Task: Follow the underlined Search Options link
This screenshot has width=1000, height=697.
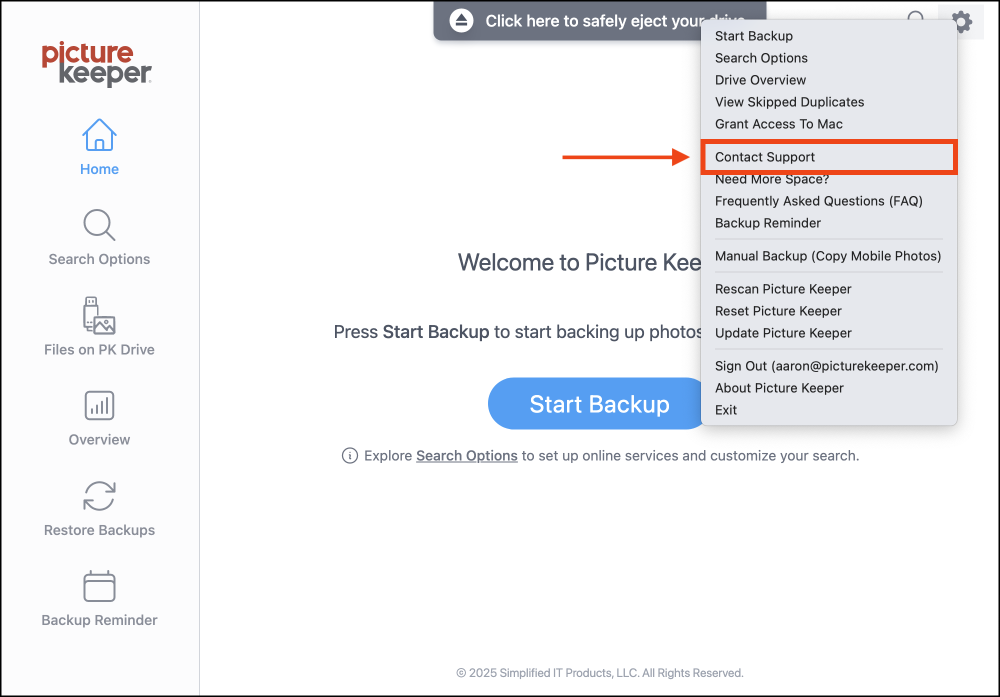Action: click(466, 456)
